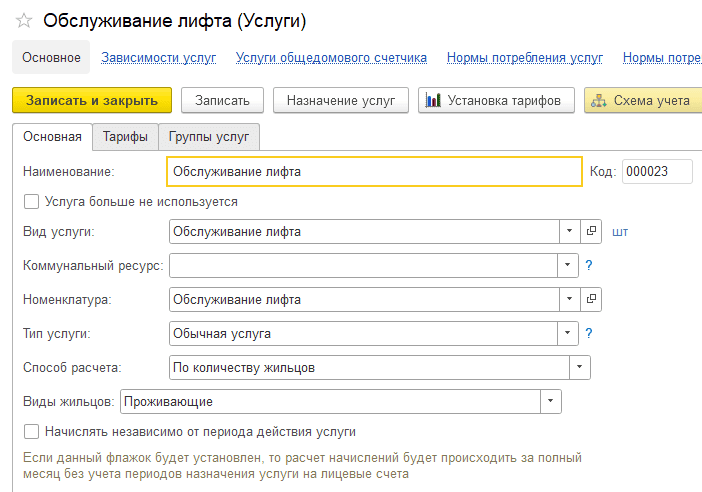Click help question mark next to Коммунальный ресурс
Image resolution: width=702 pixels, height=492 pixels.
coord(589,266)
